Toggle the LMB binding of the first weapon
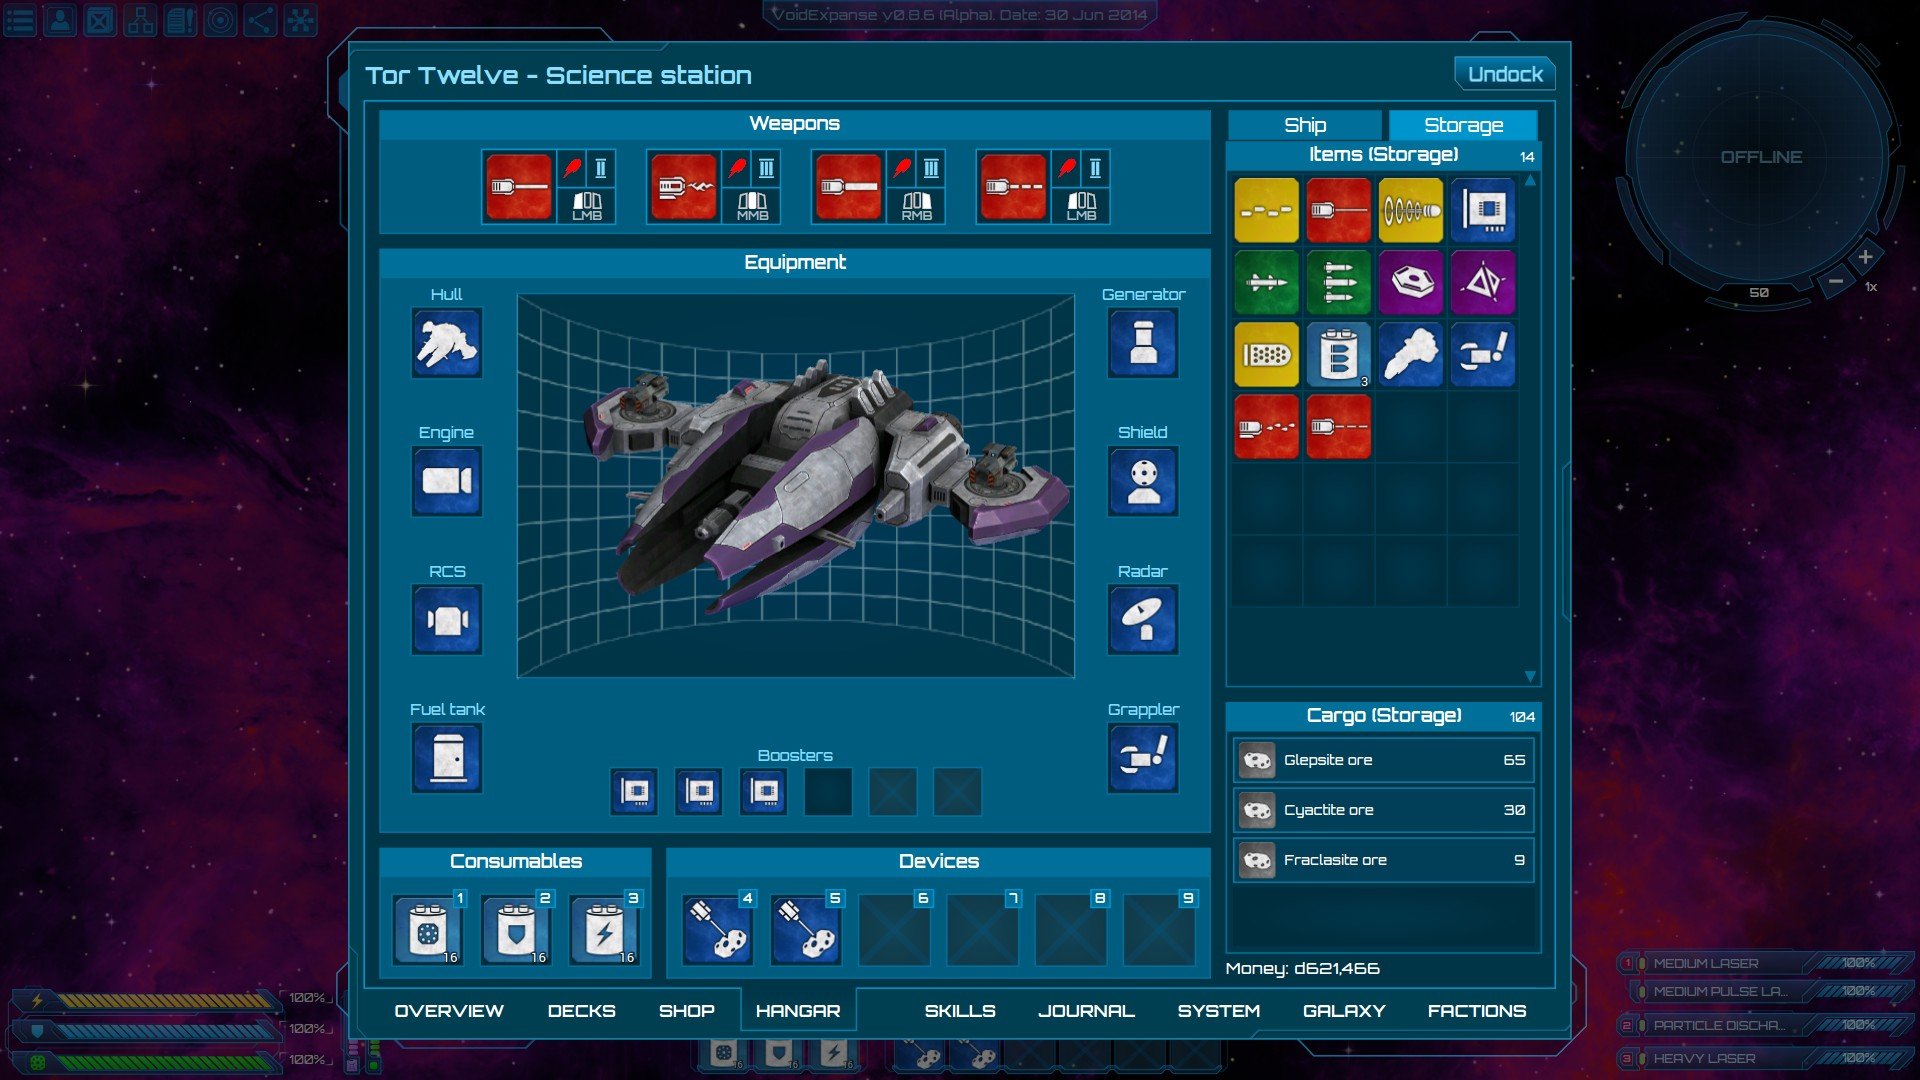The height and width of the screenshot is (1080, 1920). (x=587, y=206)
